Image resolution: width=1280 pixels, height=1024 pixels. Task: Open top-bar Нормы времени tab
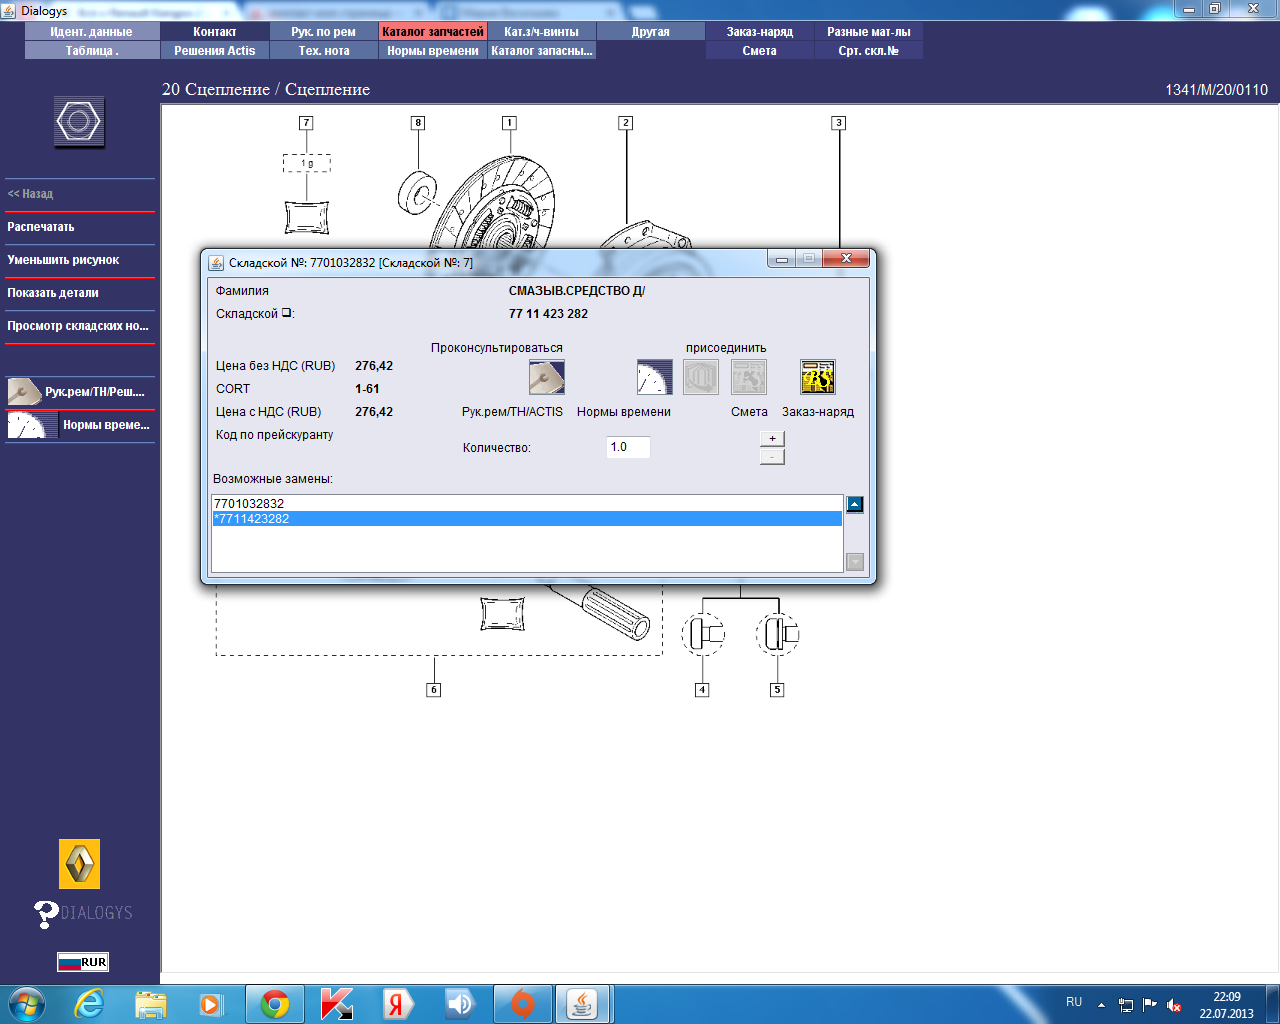point(433,51)
